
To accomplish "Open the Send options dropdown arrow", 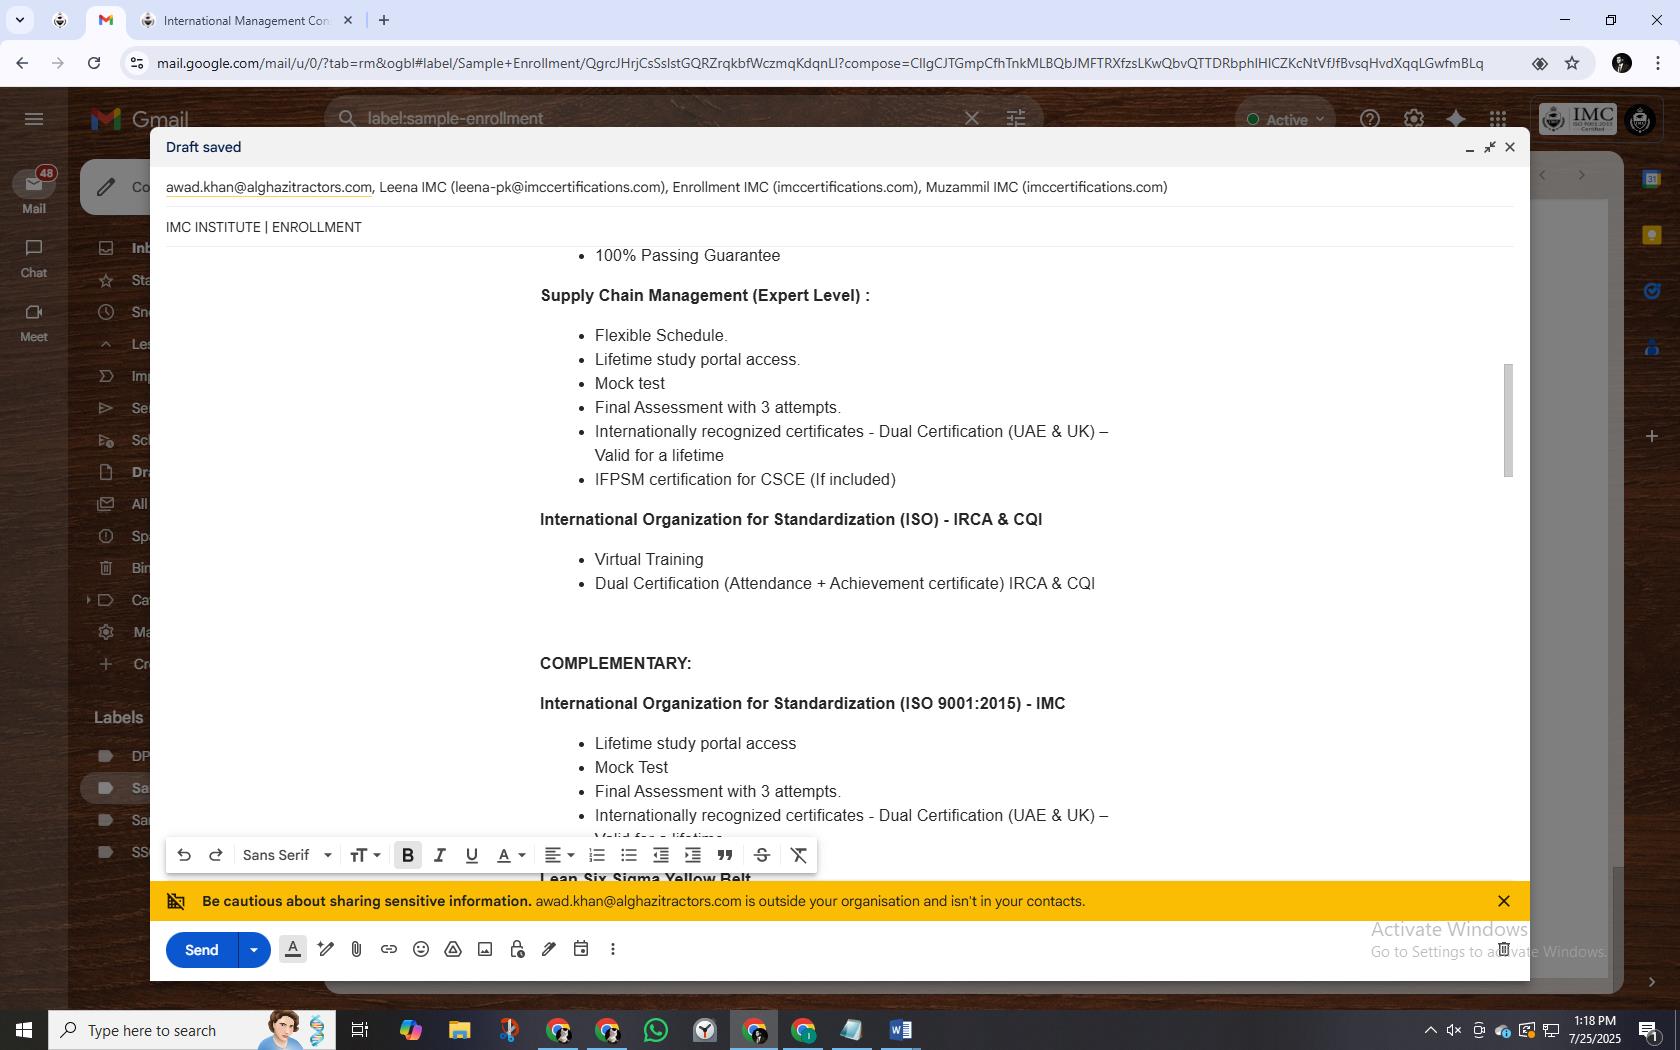I will tap(254, 950).
